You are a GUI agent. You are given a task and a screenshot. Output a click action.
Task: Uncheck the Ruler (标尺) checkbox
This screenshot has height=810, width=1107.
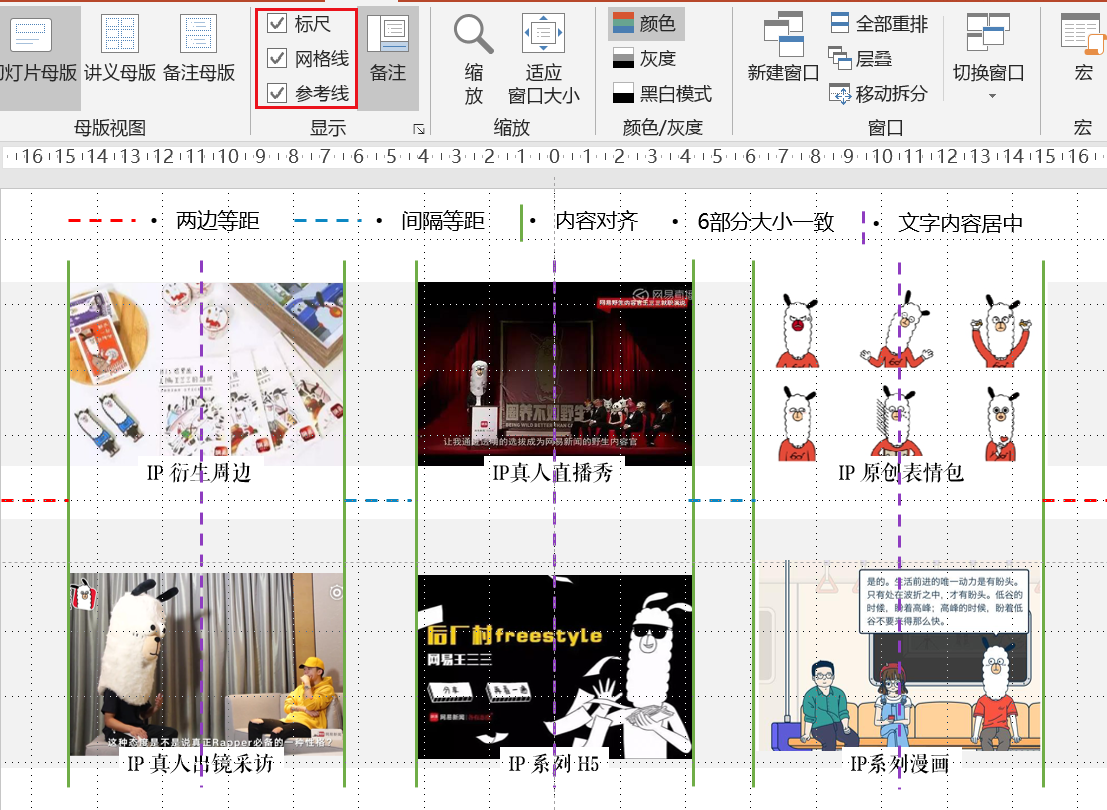click(277, 23)
